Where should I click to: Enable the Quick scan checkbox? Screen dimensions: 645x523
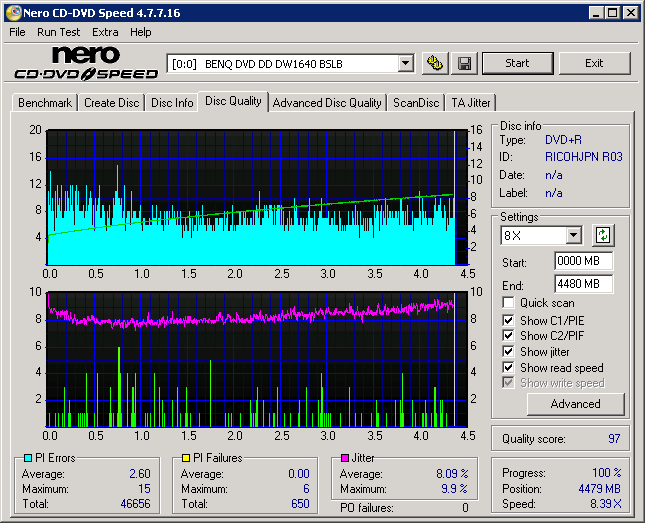point(509,303)
